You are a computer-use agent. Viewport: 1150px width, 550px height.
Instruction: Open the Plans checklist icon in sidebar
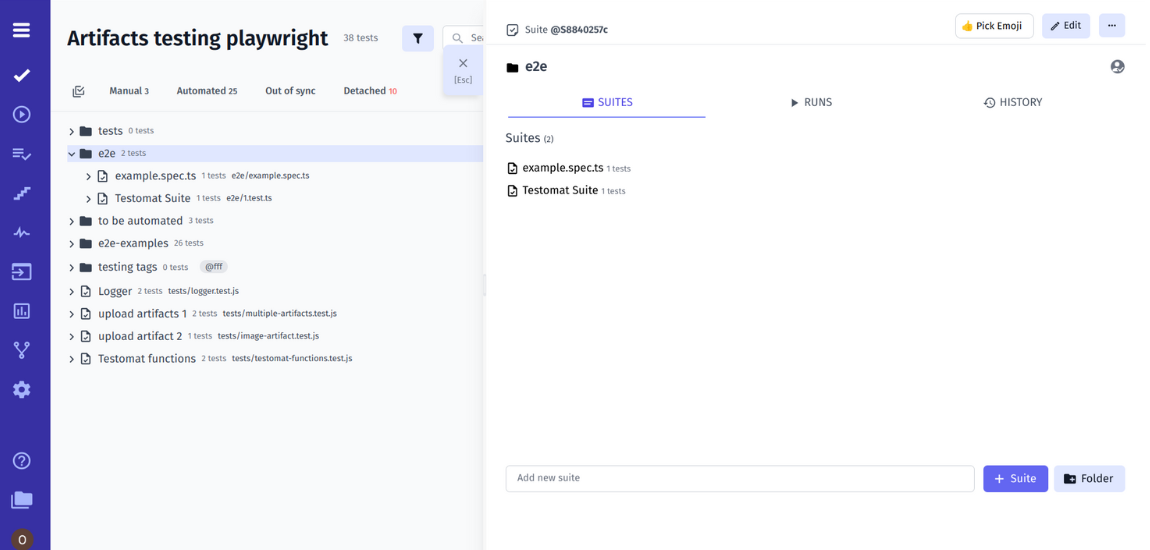coord(21,154)
